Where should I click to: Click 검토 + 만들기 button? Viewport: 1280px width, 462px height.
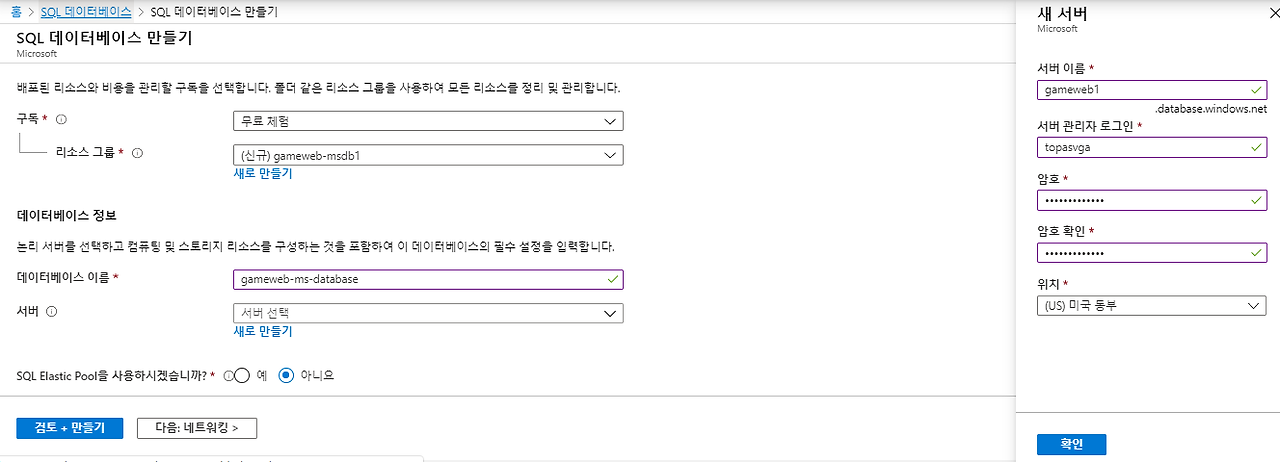coord(69,428)
